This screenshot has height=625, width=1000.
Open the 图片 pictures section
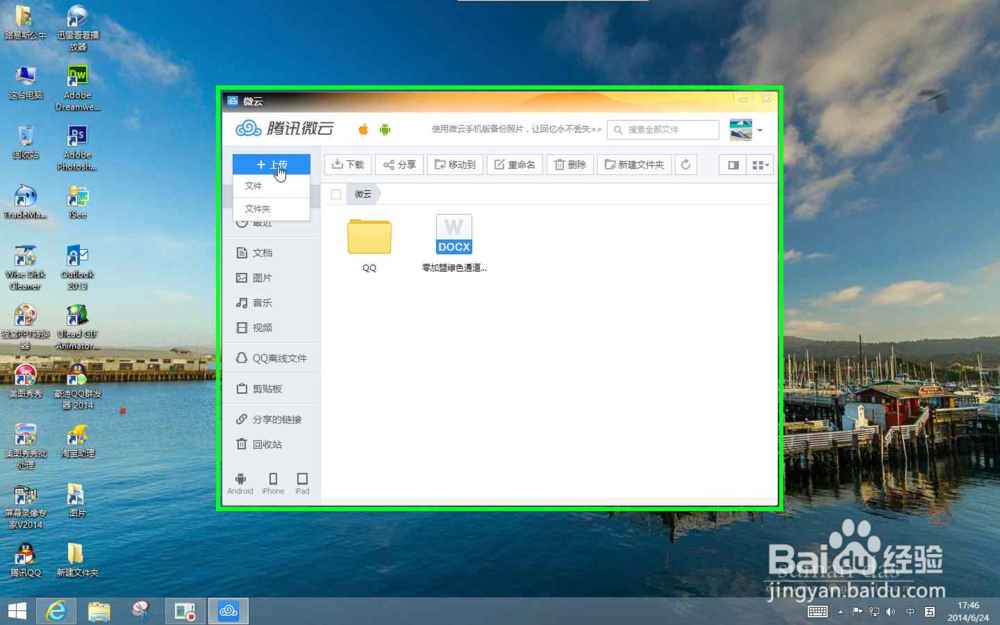click(x=262, y=277)
